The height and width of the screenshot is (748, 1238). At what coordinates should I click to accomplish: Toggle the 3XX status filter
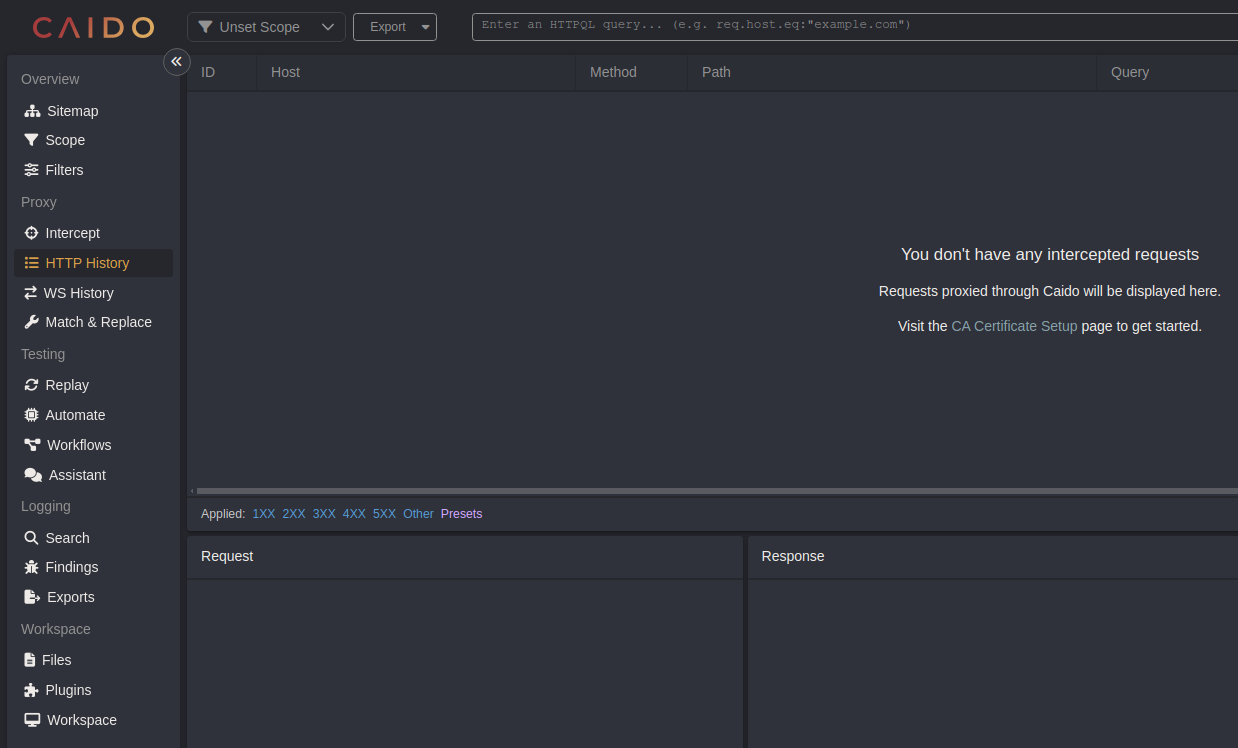coord(324,514)
